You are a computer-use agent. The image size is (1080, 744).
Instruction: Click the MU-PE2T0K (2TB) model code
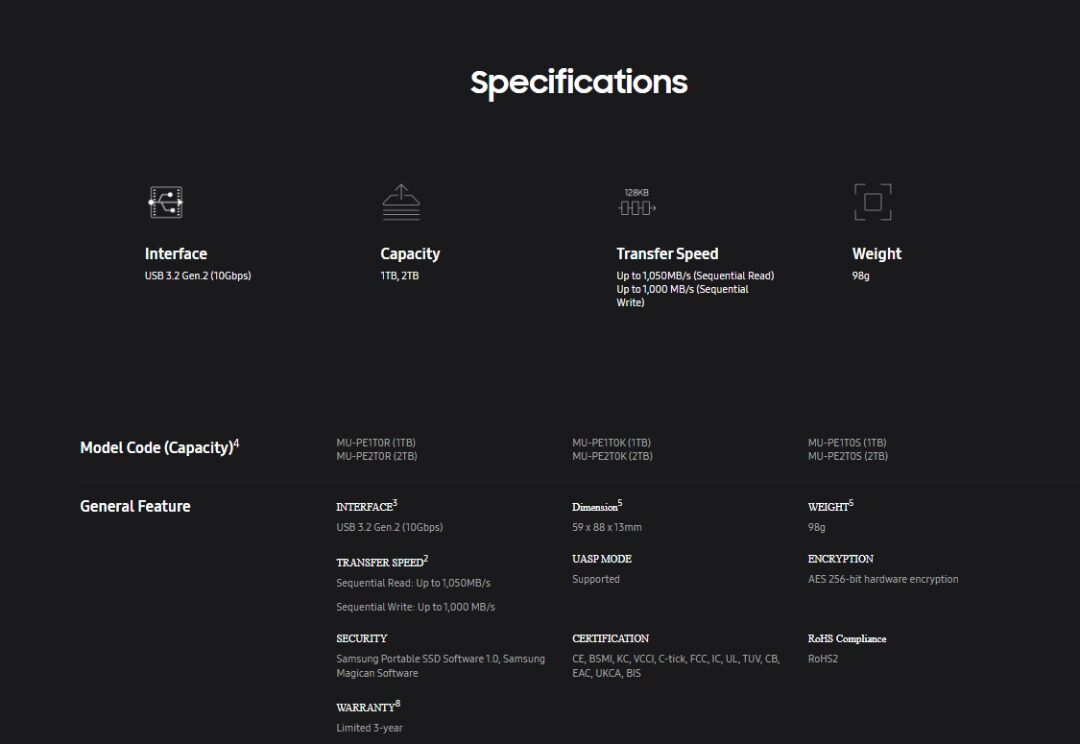(612, 456)
